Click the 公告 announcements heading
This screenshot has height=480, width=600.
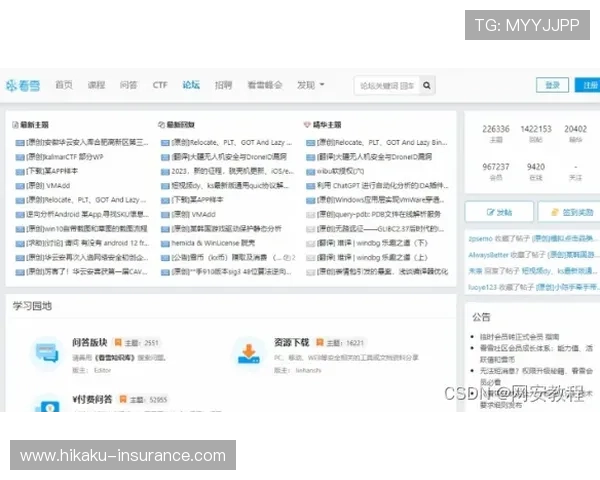tap(481, 317)
